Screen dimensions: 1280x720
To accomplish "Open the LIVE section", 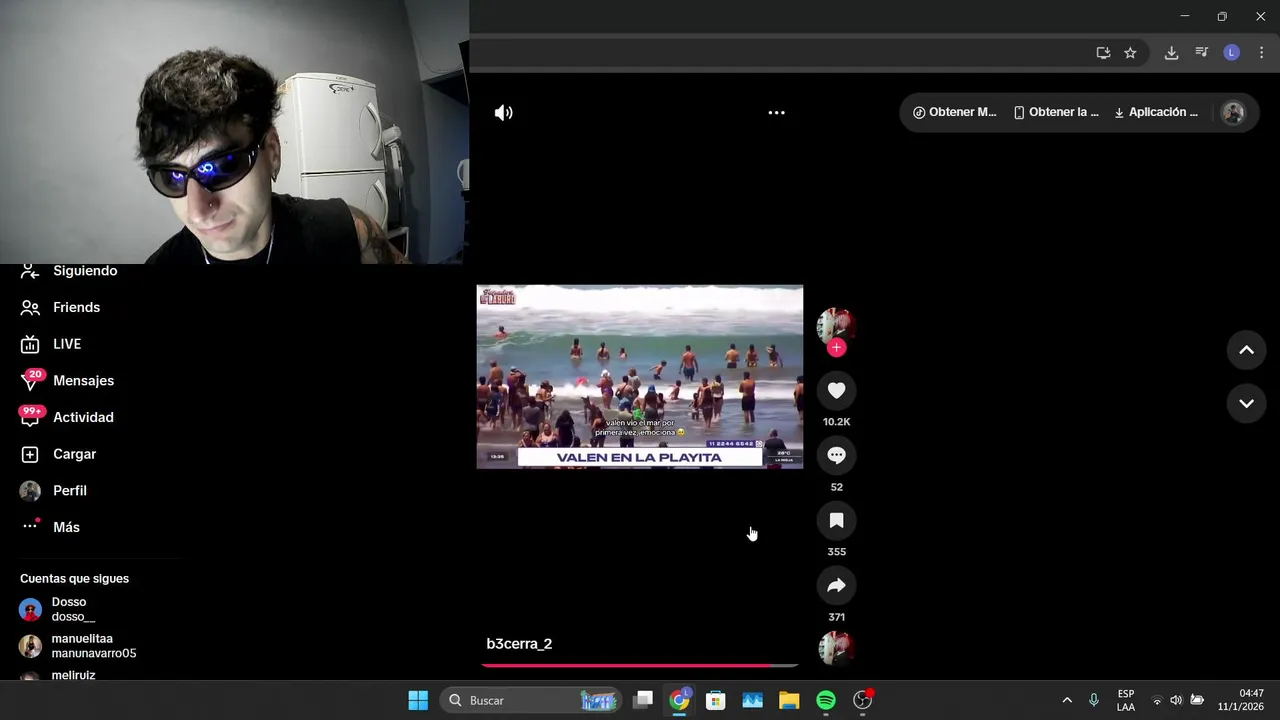I will [52, 344].
